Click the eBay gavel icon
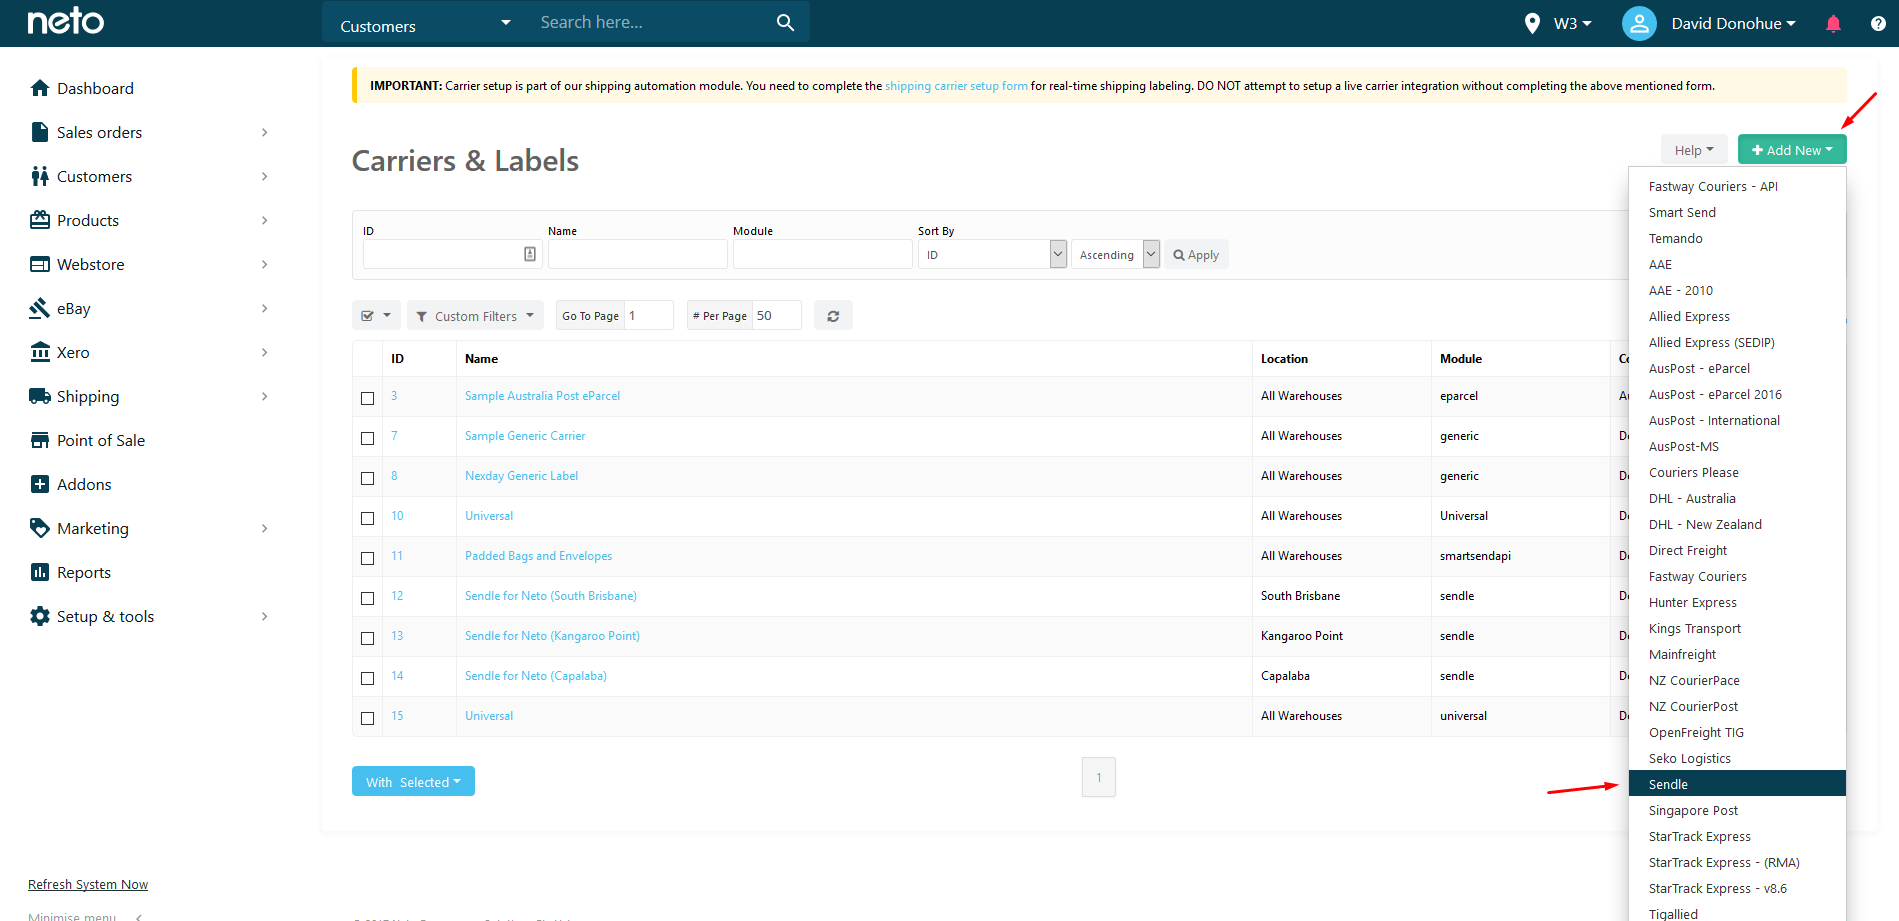This screenshot has width=1899, height=921. [x=40, y=308]
